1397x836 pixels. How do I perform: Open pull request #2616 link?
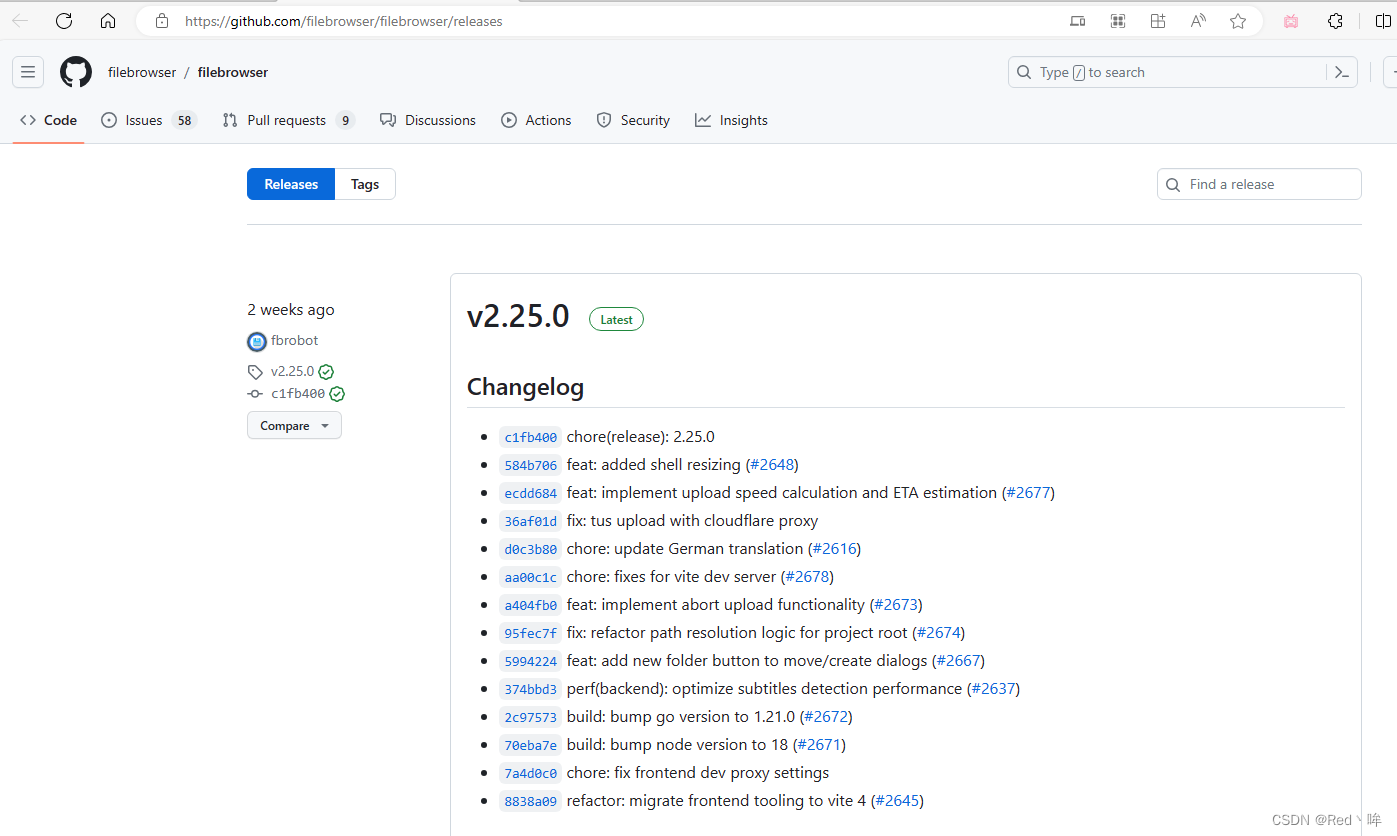point(834,548)
